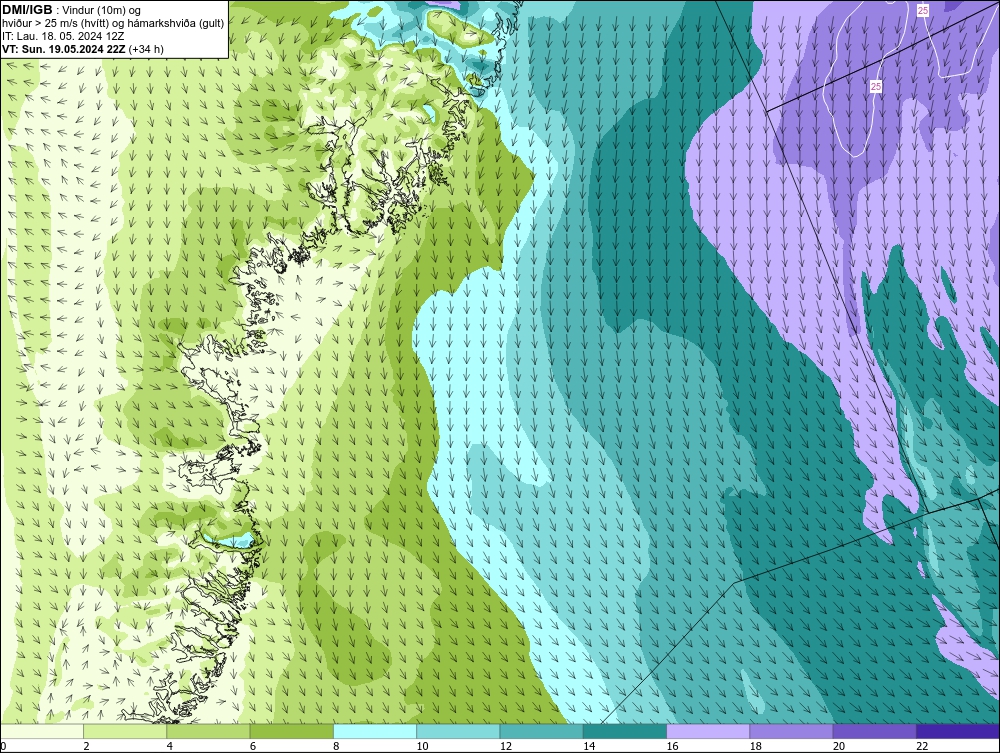Click the 2–4 m/s light green swatch
This screenshot has height=753, width=1000.
125,731
